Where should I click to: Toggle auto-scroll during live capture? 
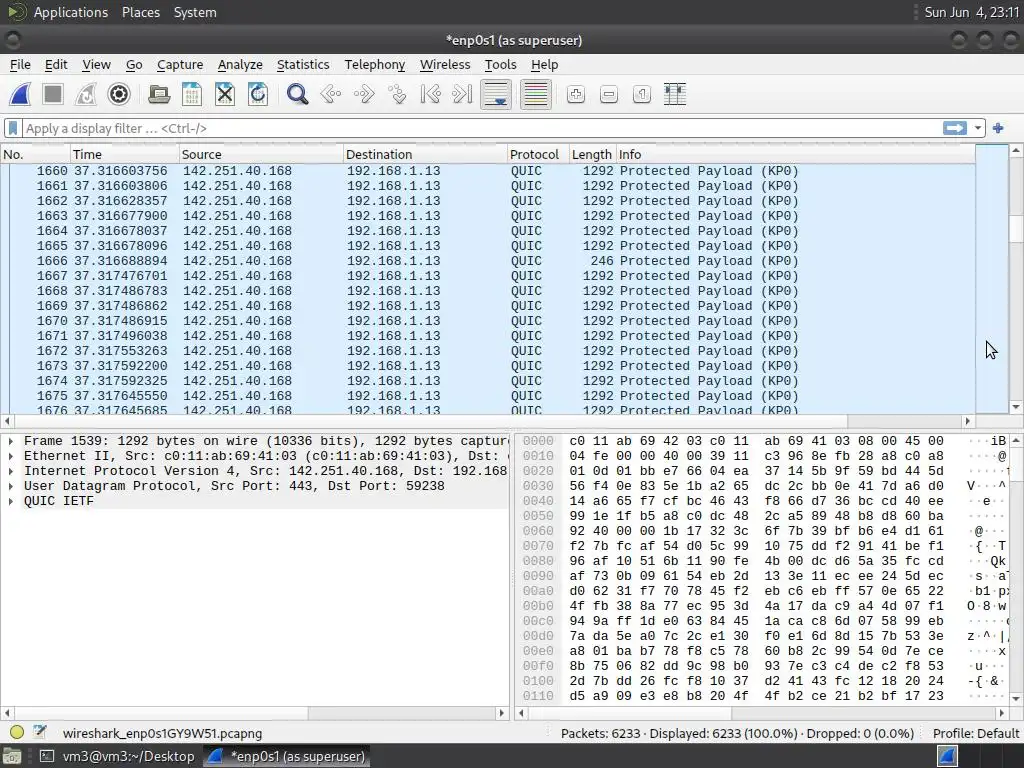496,94
